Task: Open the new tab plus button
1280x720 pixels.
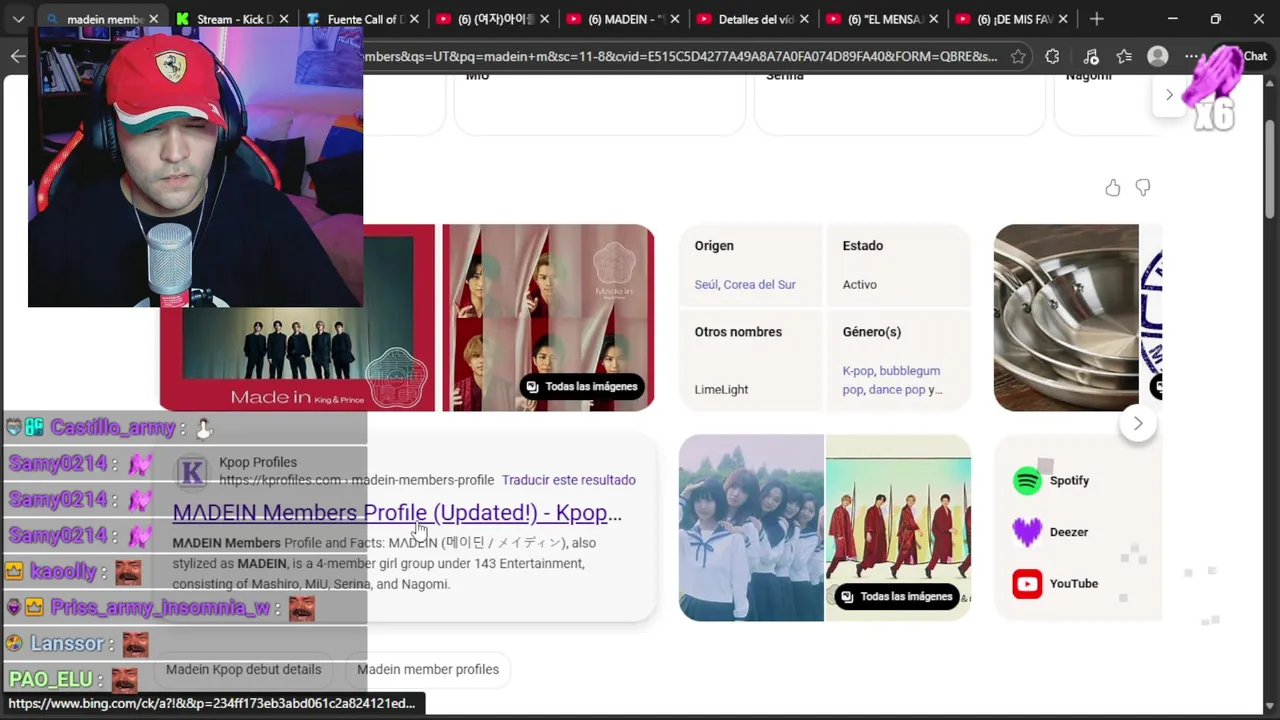Action: (x=1097, y=18)
